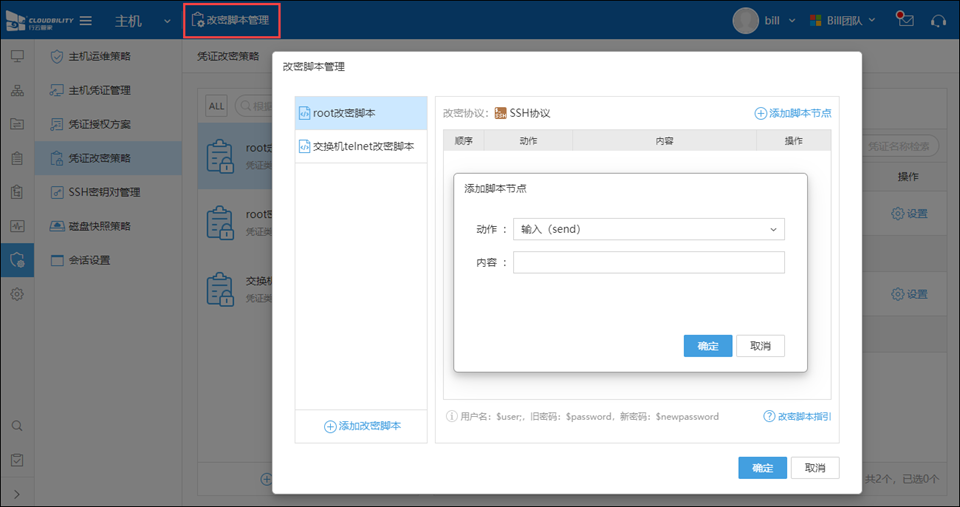Confirm with 确定 in add node dialog
The image size is (960, 507).
point(707,345)
